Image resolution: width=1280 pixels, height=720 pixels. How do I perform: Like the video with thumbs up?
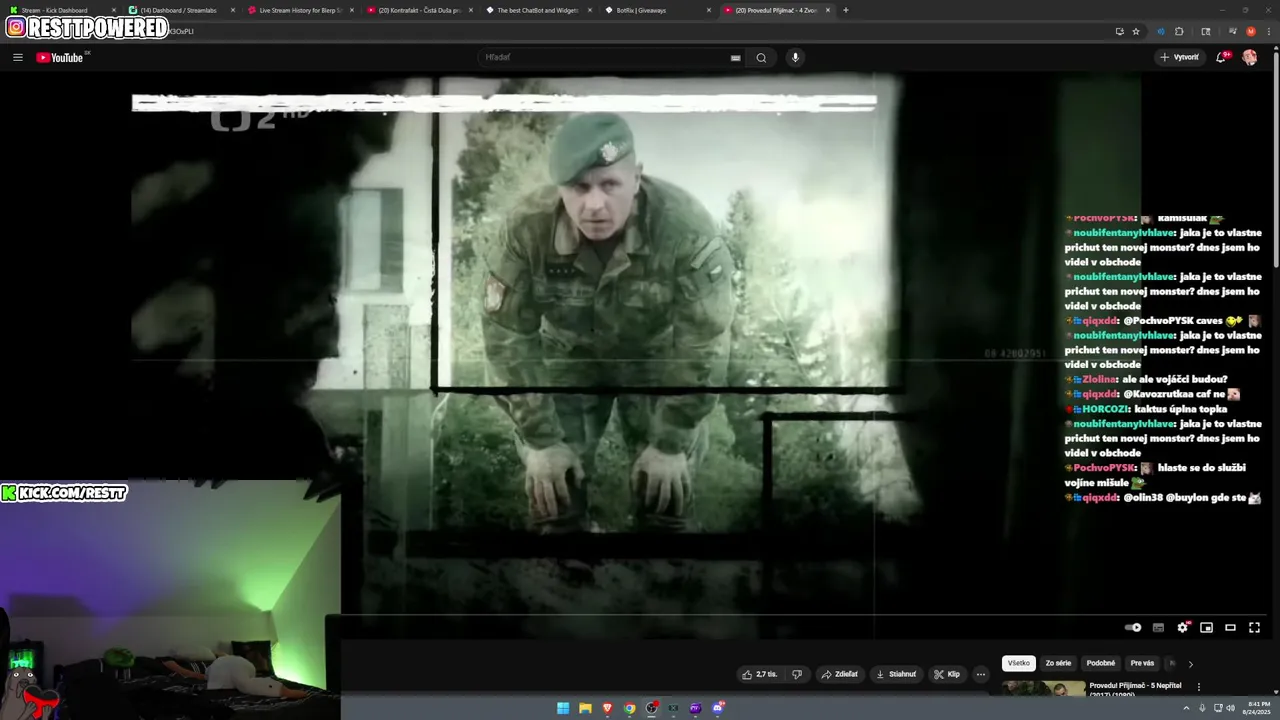(759, 674)
